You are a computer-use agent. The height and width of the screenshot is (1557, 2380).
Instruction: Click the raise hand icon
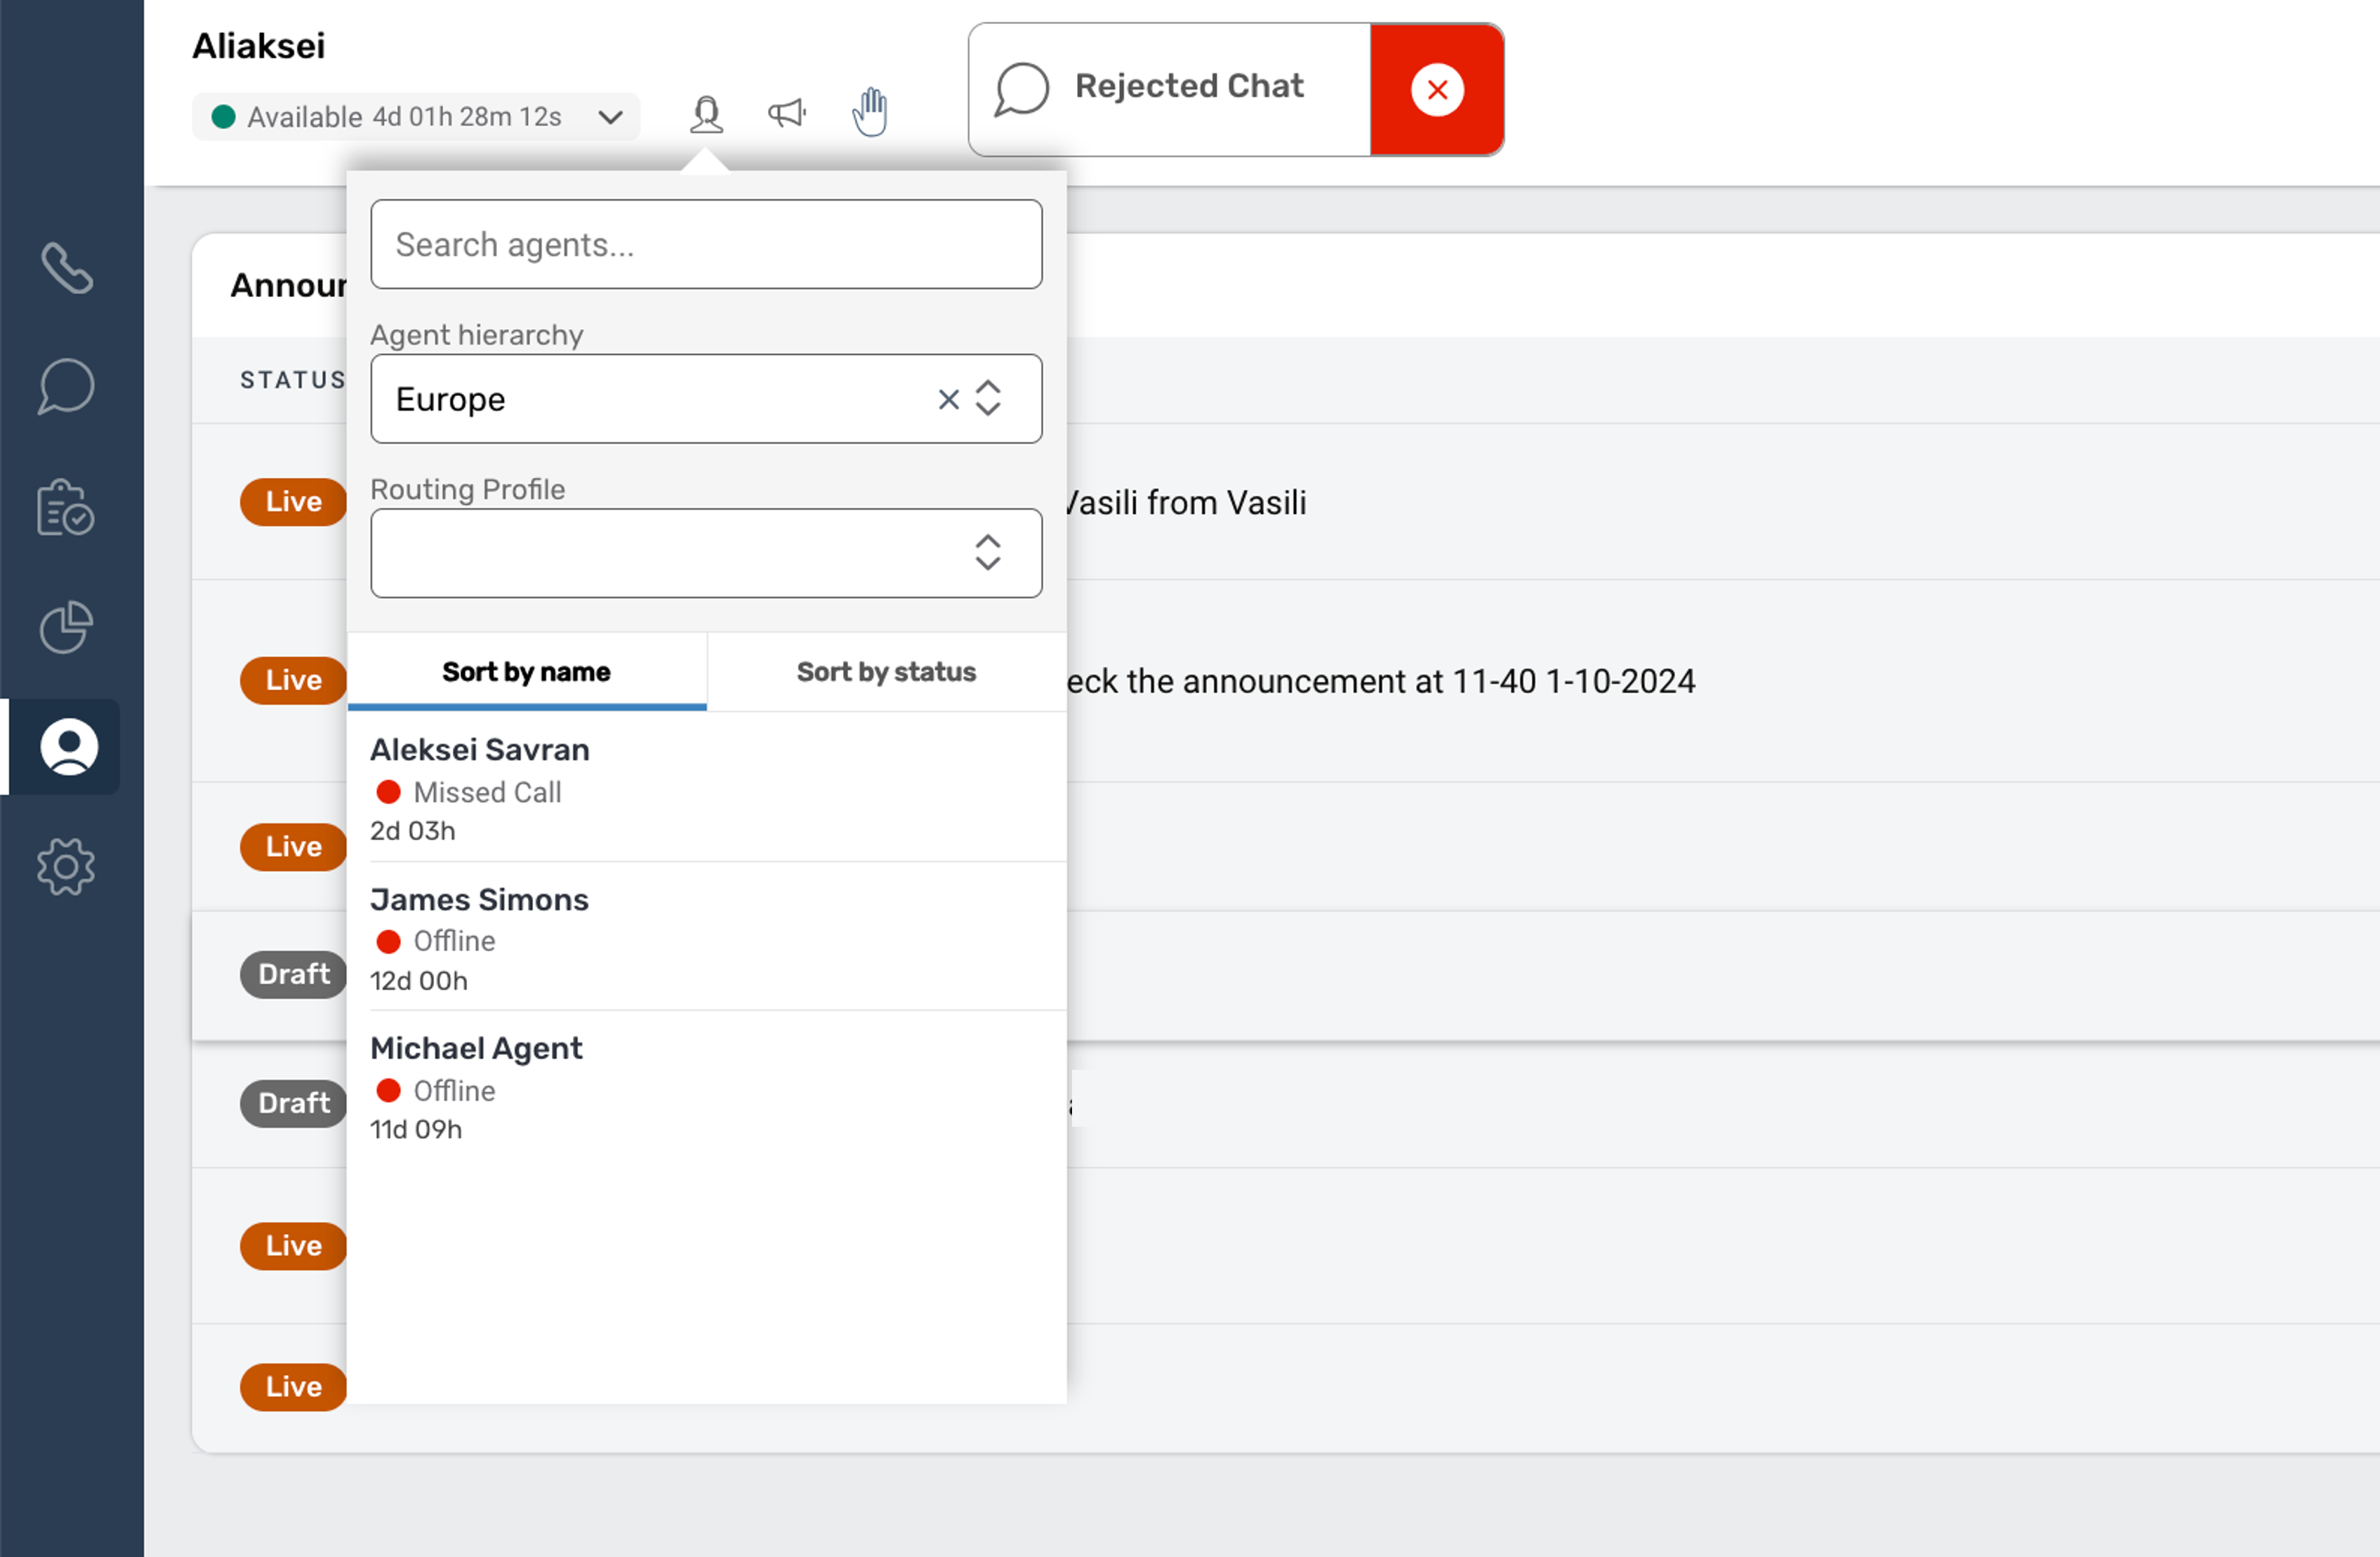870,112
